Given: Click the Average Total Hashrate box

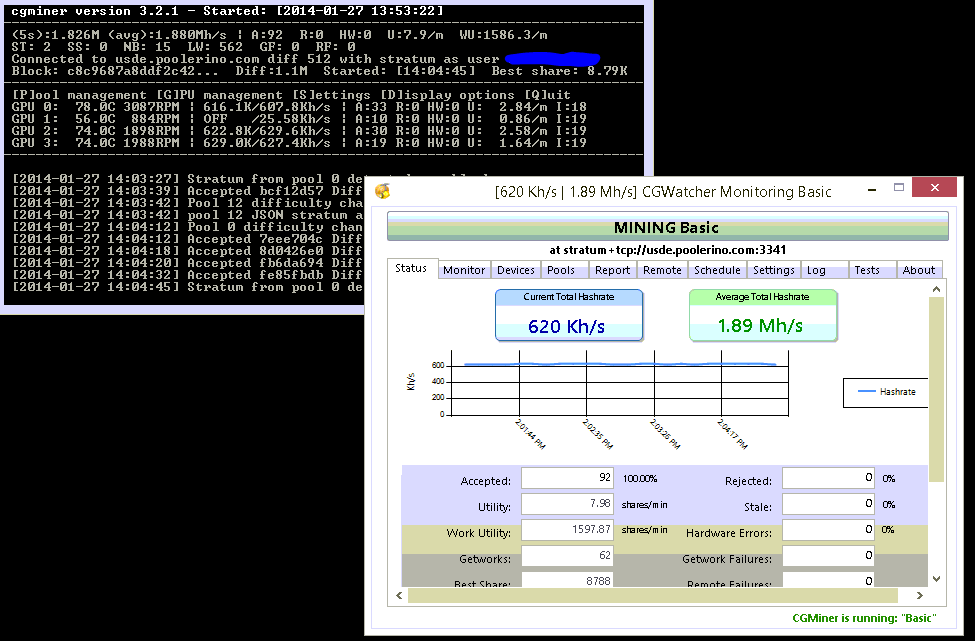Looking at the screenshot, I should pyautogui.click(x=762, y=315).
